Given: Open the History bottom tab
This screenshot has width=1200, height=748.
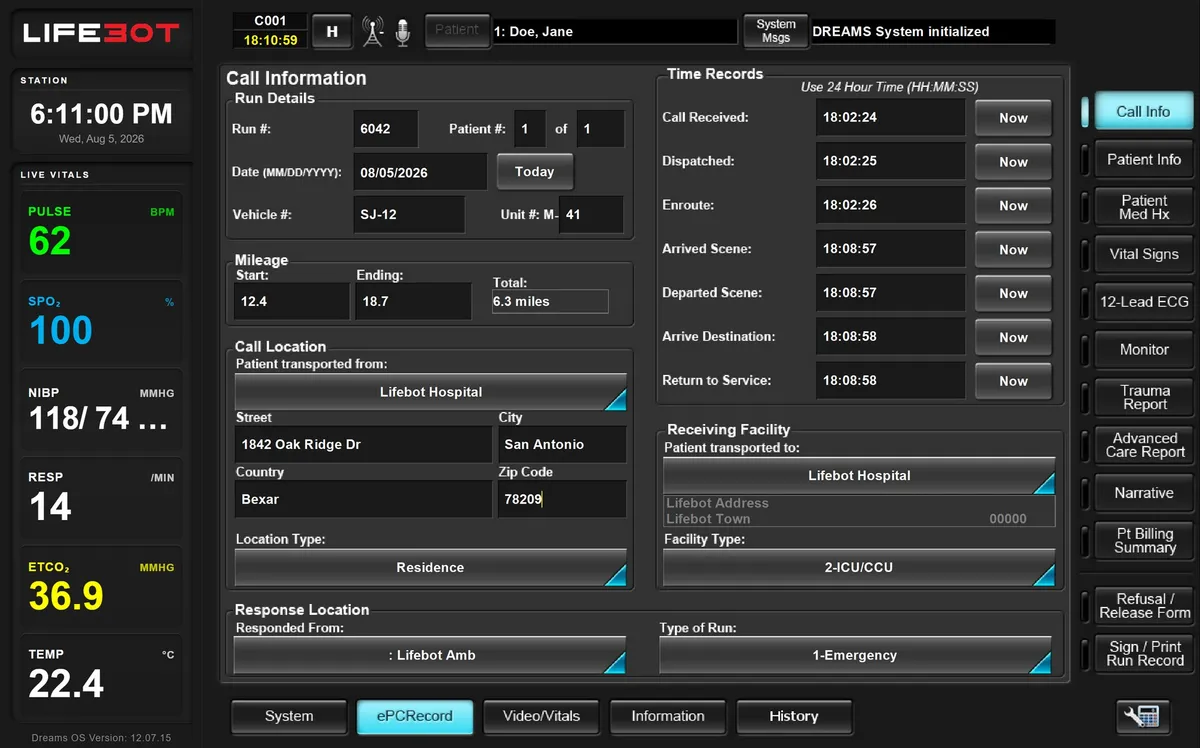Looking at the screenshot, I should coord(793,716).
